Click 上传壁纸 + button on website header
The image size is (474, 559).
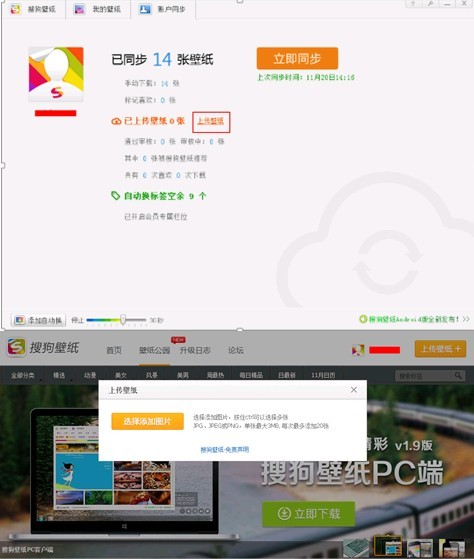tap(440, 349)
